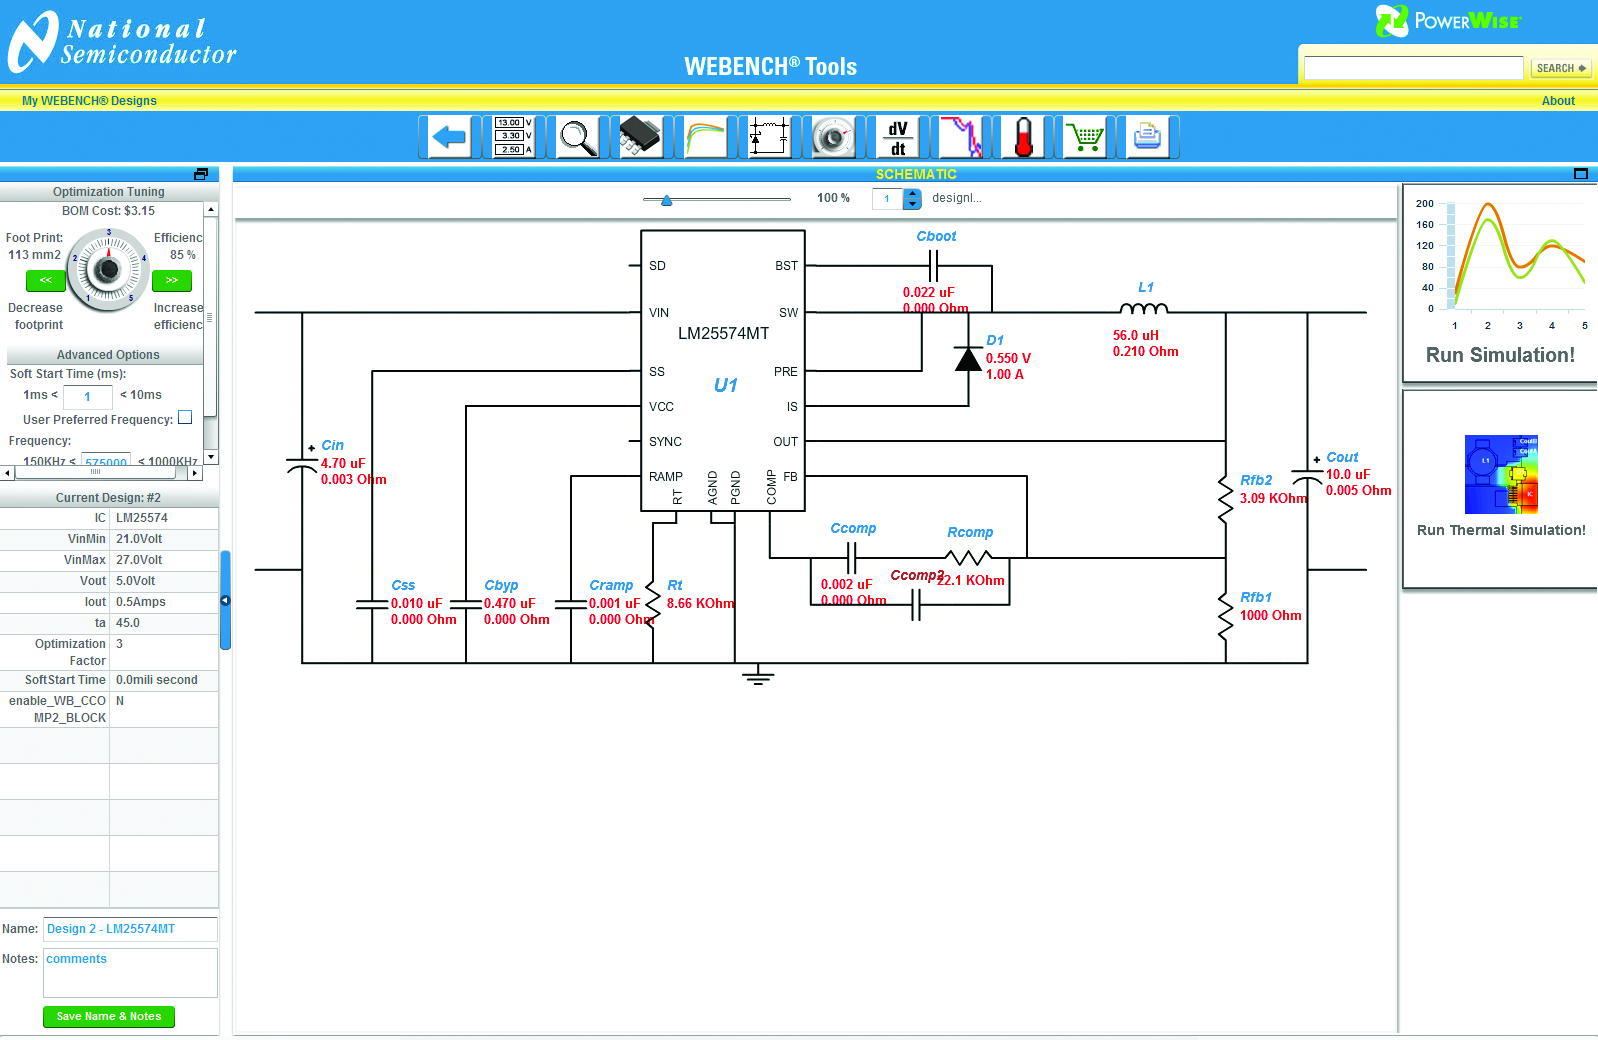Click the blue back arrow toolbar icon

point(450,137)
